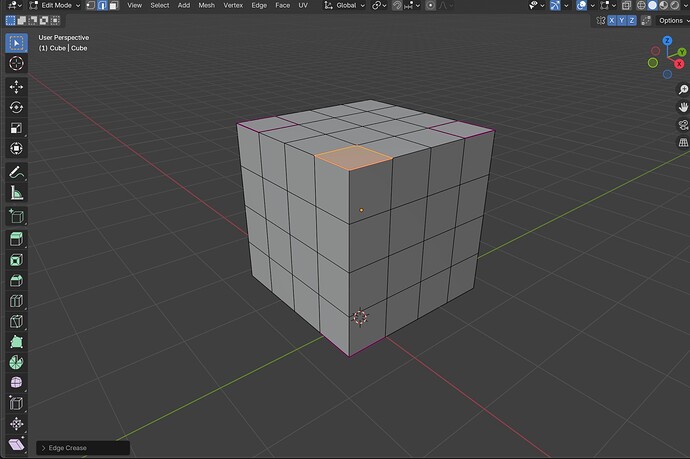
Task: Open the Mesh menu
Action: click(206, 5)
